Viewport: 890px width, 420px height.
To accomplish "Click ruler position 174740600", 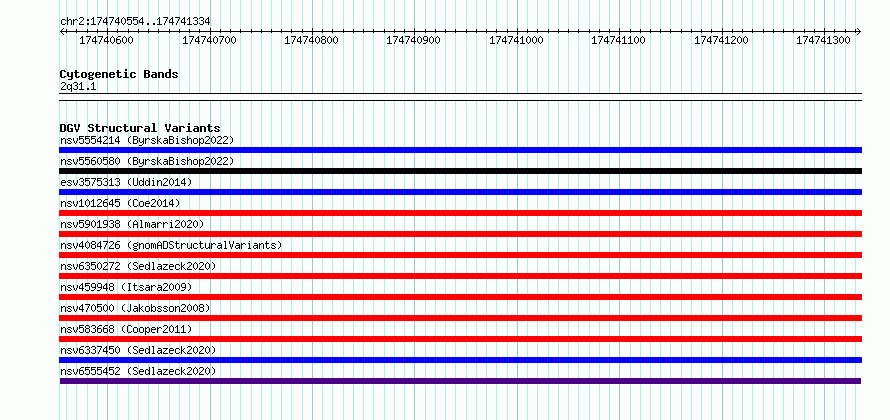I will coord(106,40).
